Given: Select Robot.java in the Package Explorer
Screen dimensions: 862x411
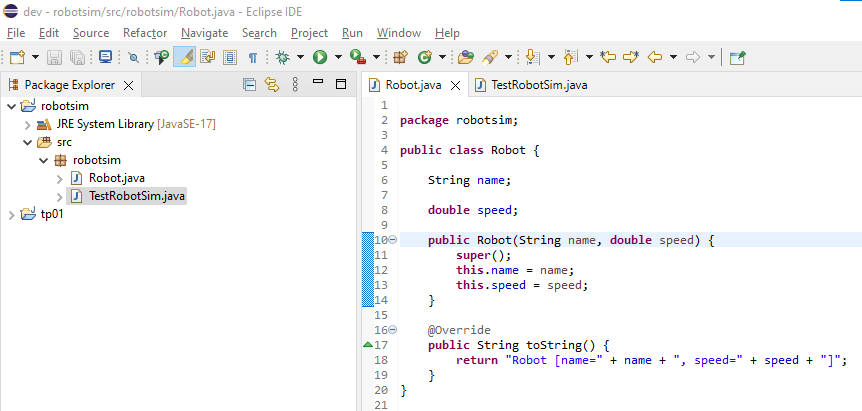Looking at the screenshot, I should 117,178.
